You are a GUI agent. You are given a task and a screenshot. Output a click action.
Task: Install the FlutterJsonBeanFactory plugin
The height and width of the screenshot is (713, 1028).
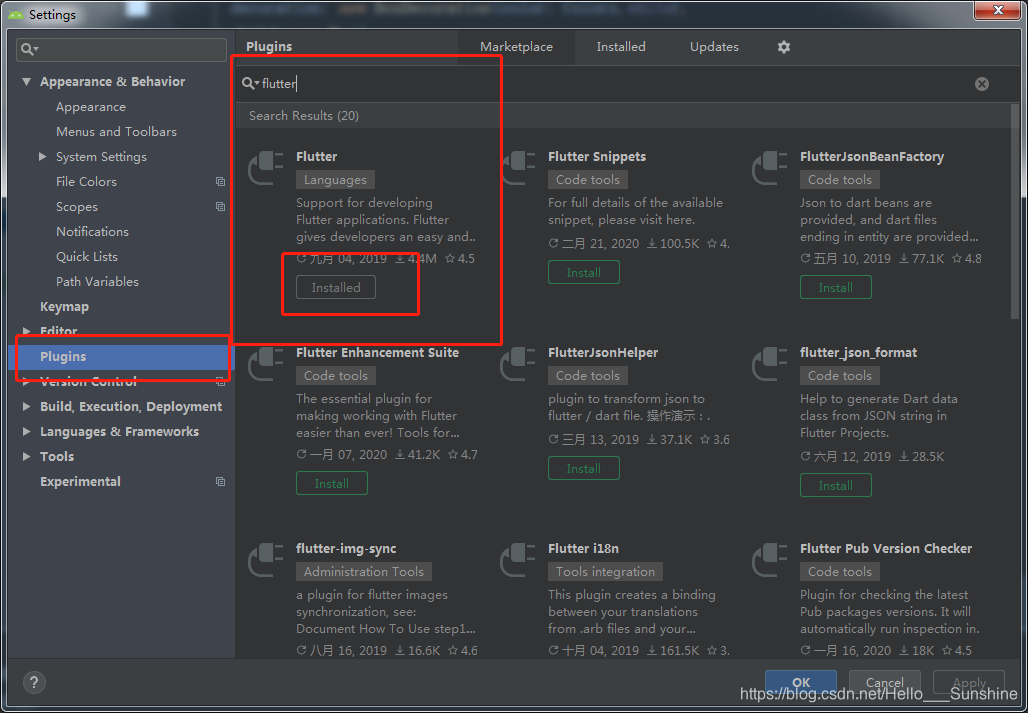tap(835, 288)
